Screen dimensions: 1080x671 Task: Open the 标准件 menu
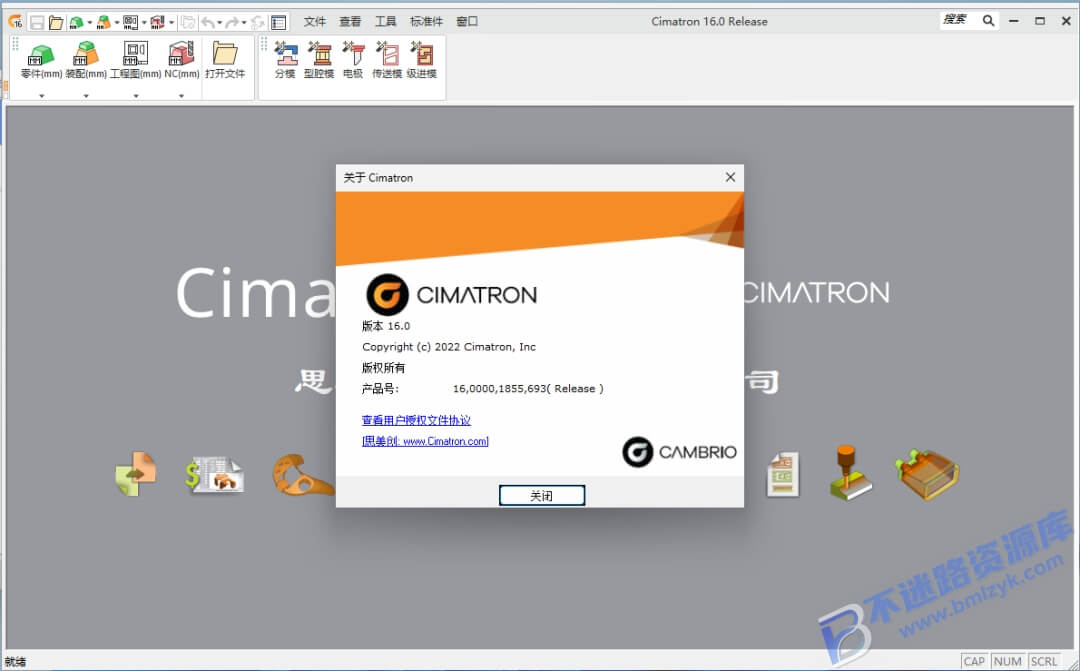coord(426,21)
